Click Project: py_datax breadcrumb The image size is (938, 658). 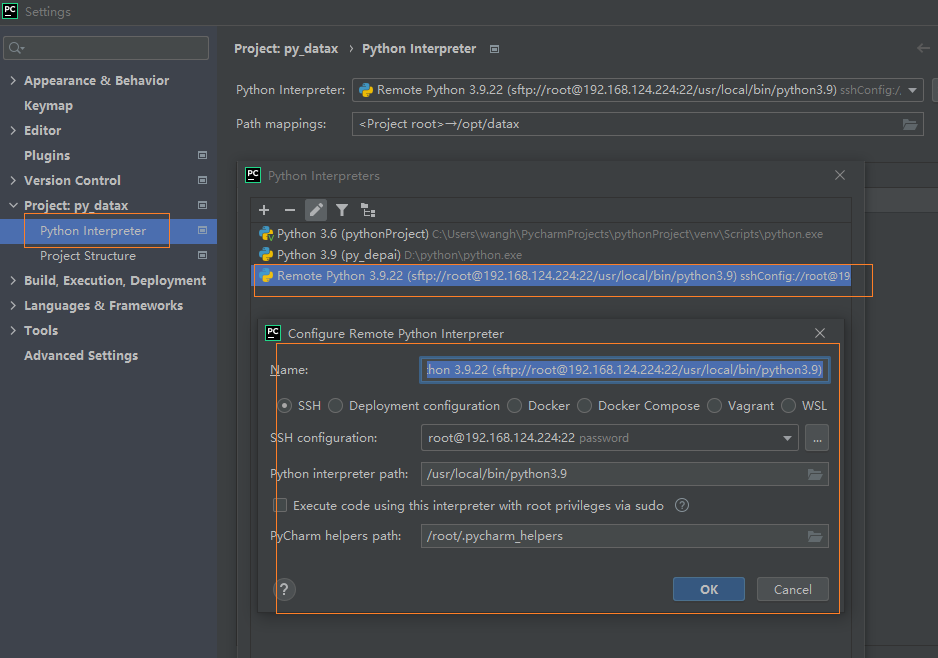[286, 49]
